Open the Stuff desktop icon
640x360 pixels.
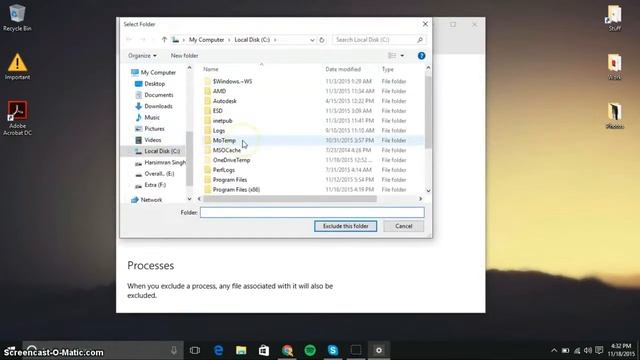click(x=614, y=18)
